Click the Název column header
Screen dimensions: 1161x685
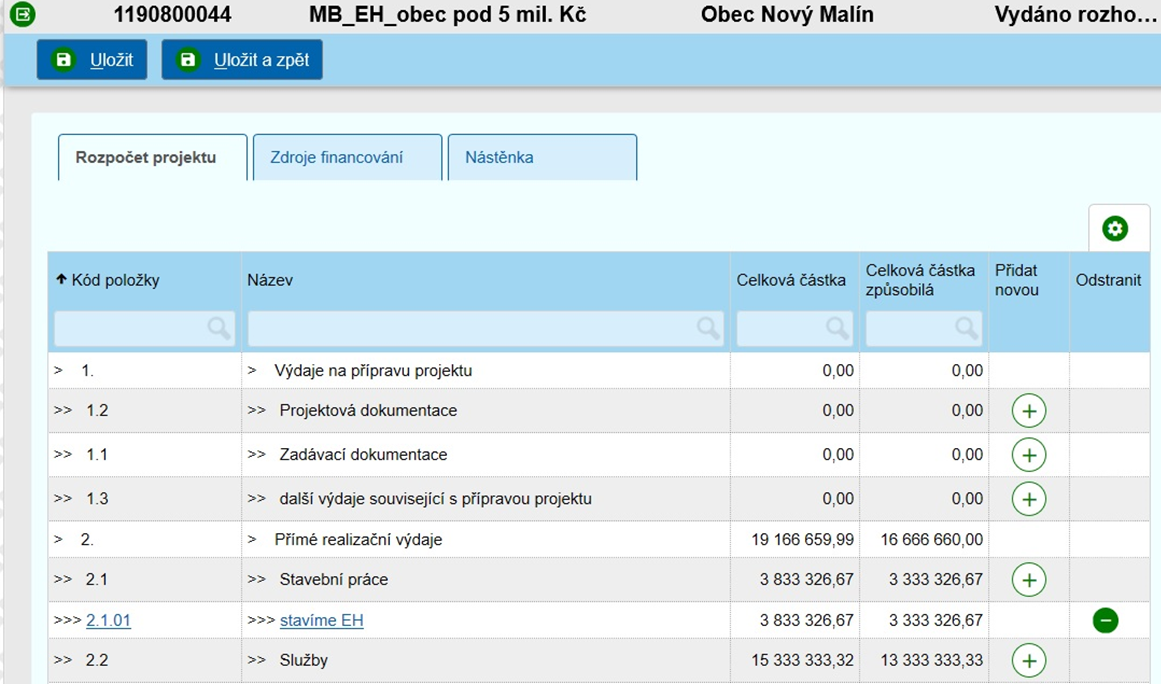point(270,280)
